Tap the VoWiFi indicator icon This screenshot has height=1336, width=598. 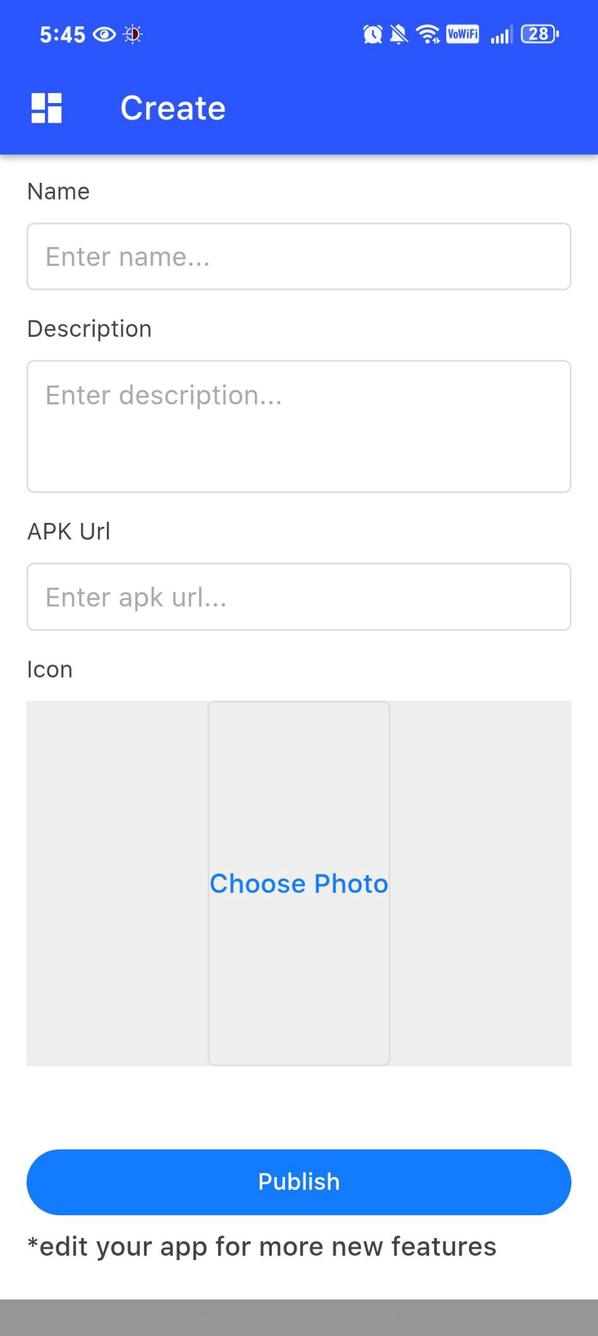[462, 35]
